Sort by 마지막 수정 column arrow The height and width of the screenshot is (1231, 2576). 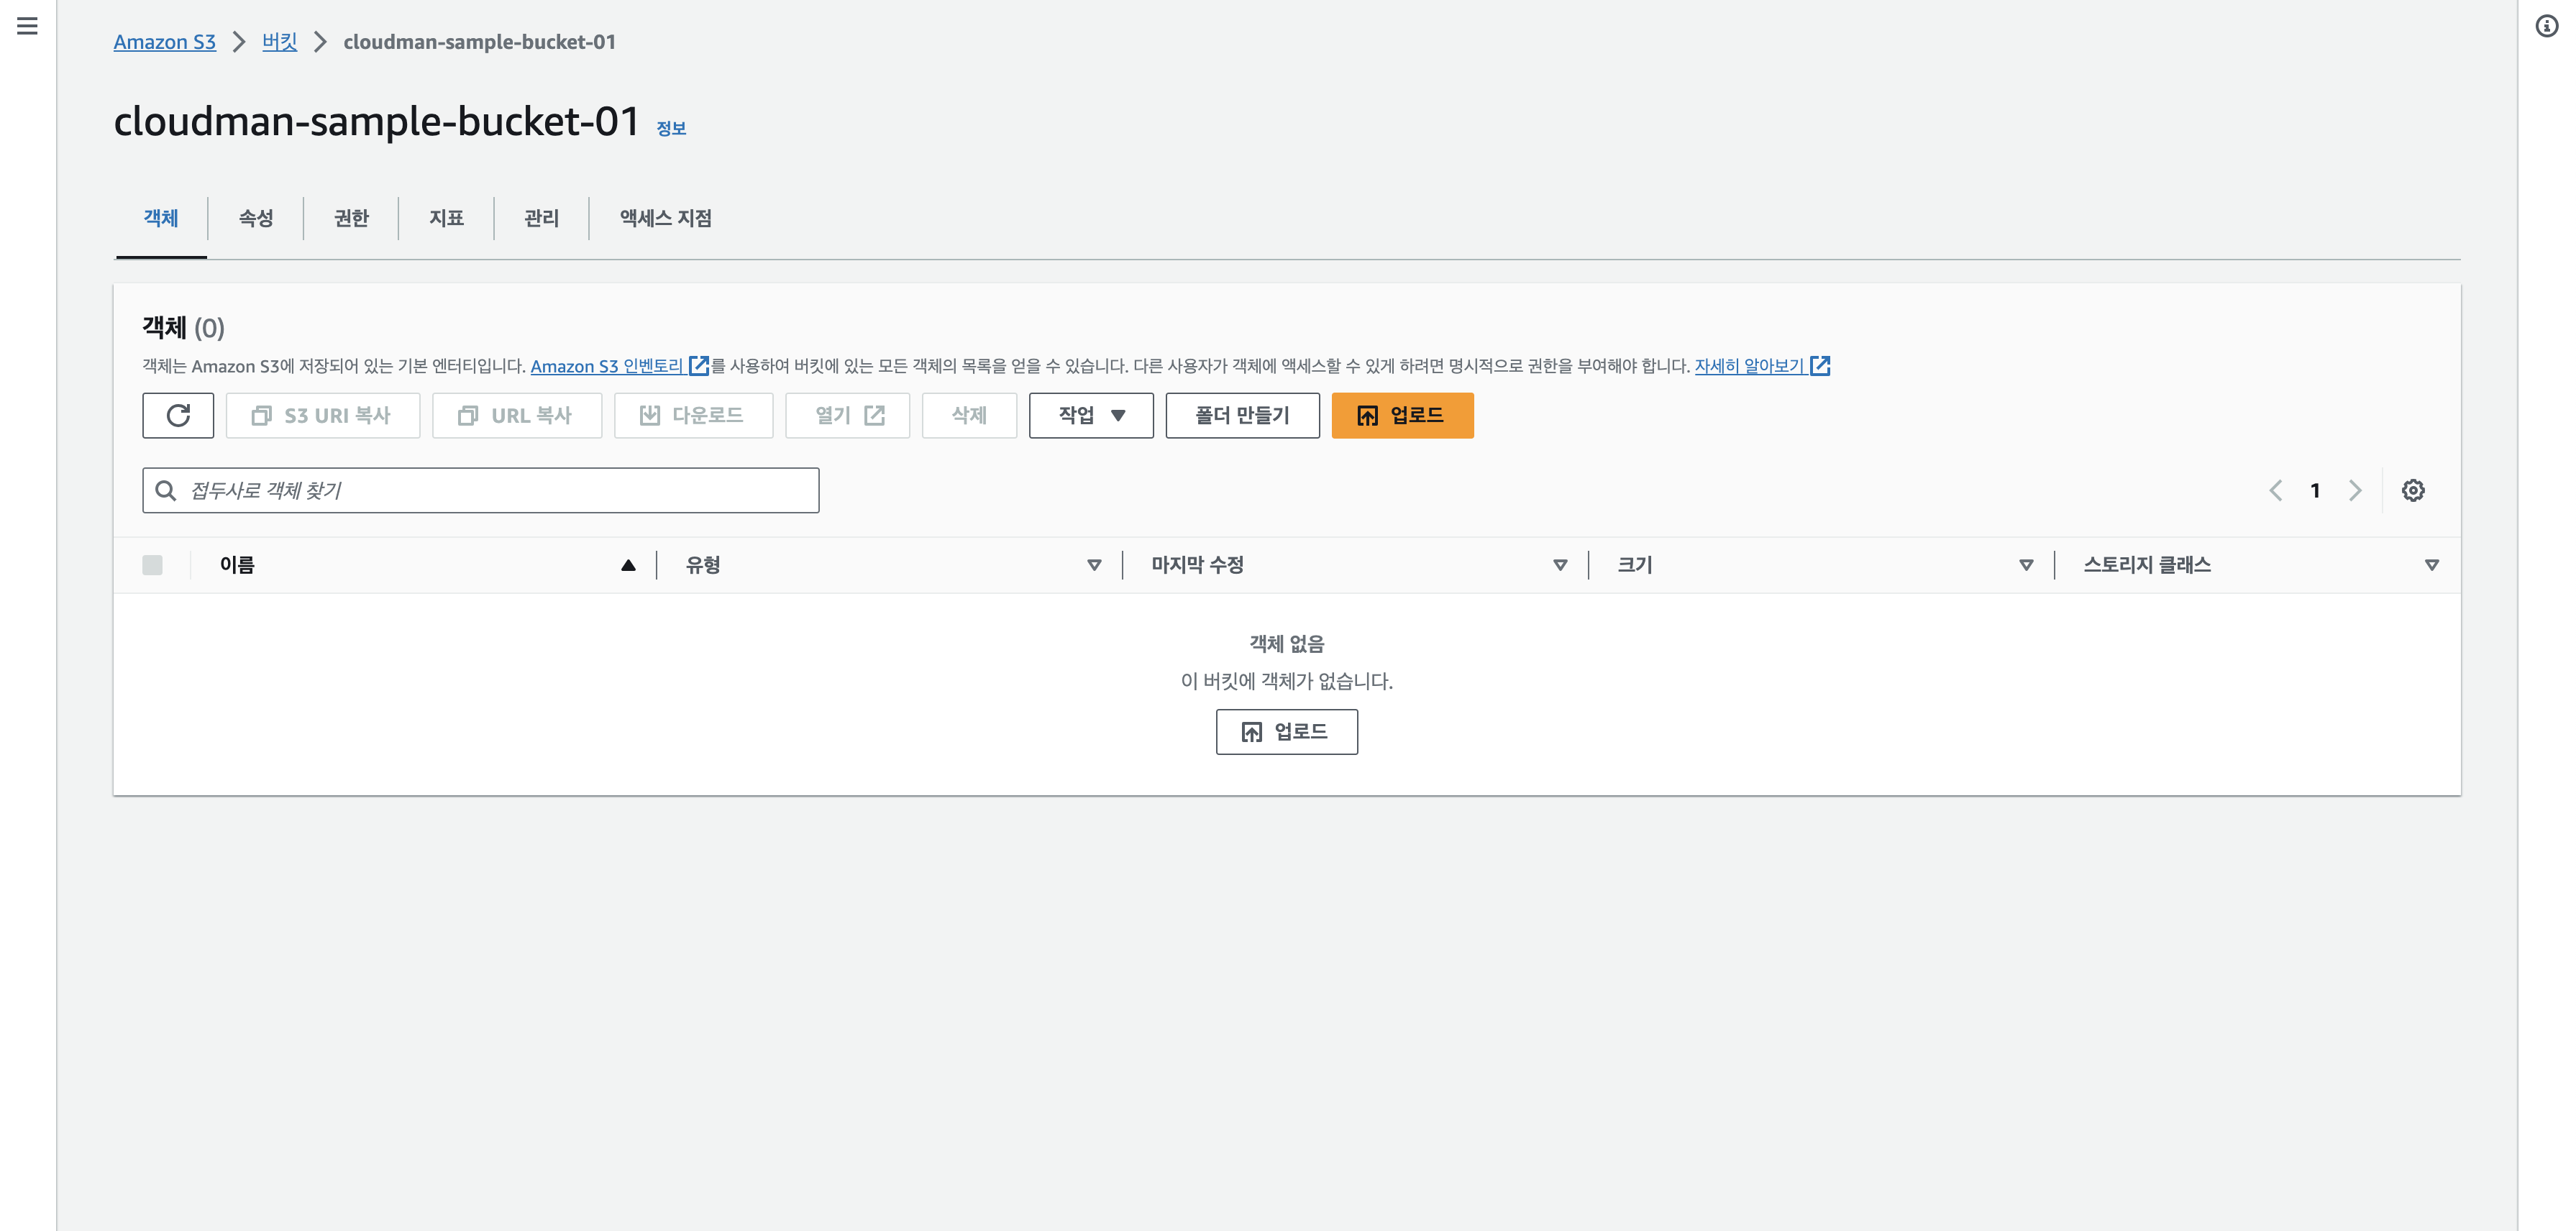click(1560, 565)
